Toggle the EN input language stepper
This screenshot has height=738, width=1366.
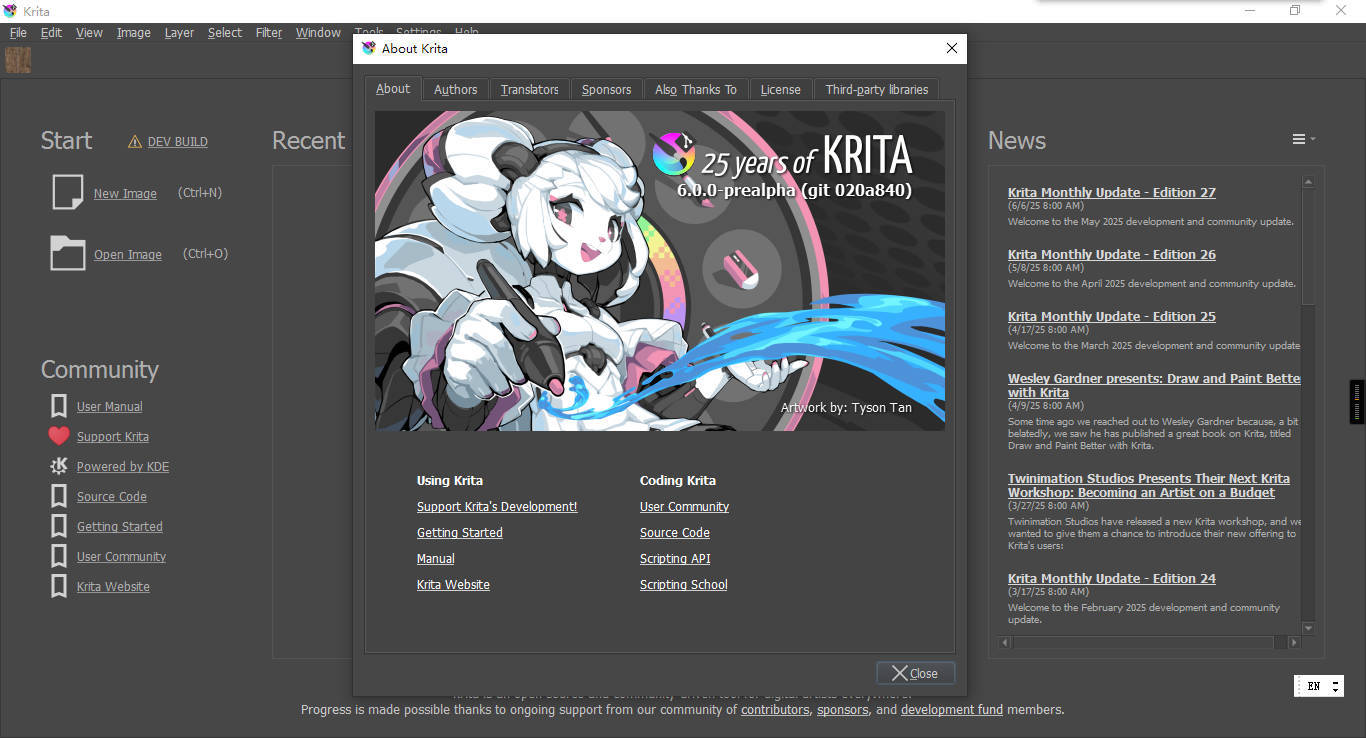[1335, 686]
